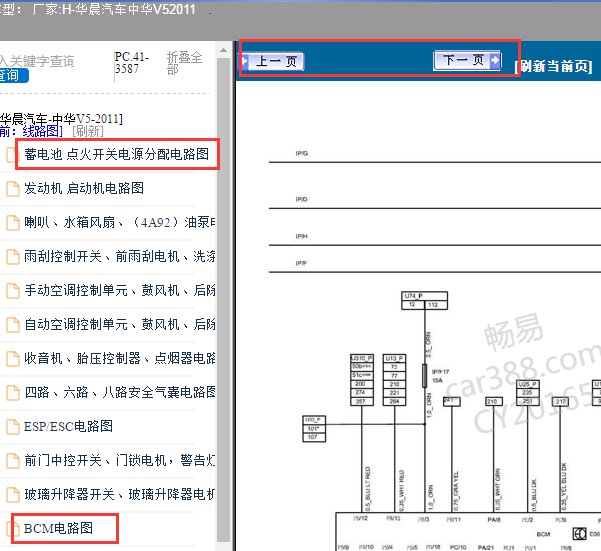Open 雨刮控制开关、前雨刮电机 item
The image size is (601, 551).
coord(120,256)
